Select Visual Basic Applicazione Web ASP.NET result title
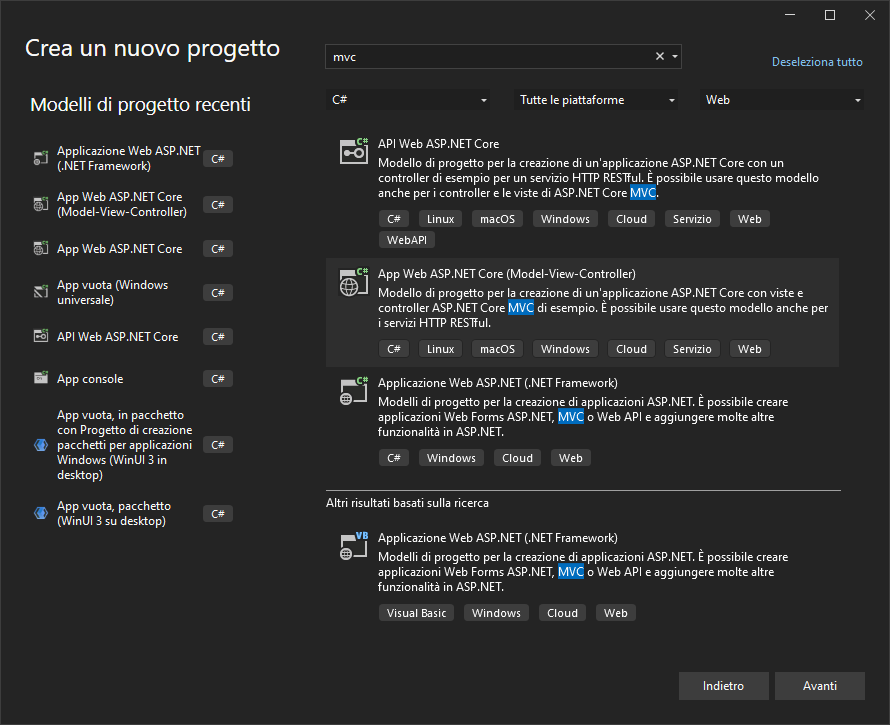890x725 pixels. pyautogui.click(x=498, y=538)
